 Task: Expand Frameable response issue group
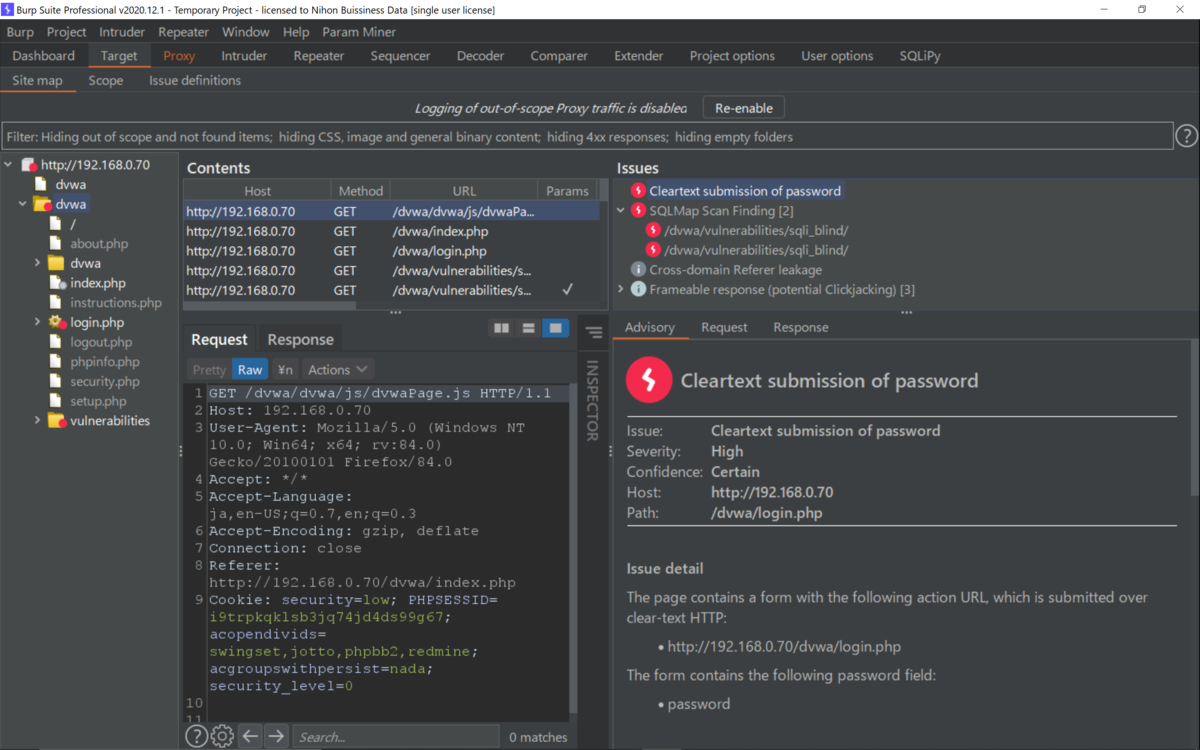click(x=621, y=289)
